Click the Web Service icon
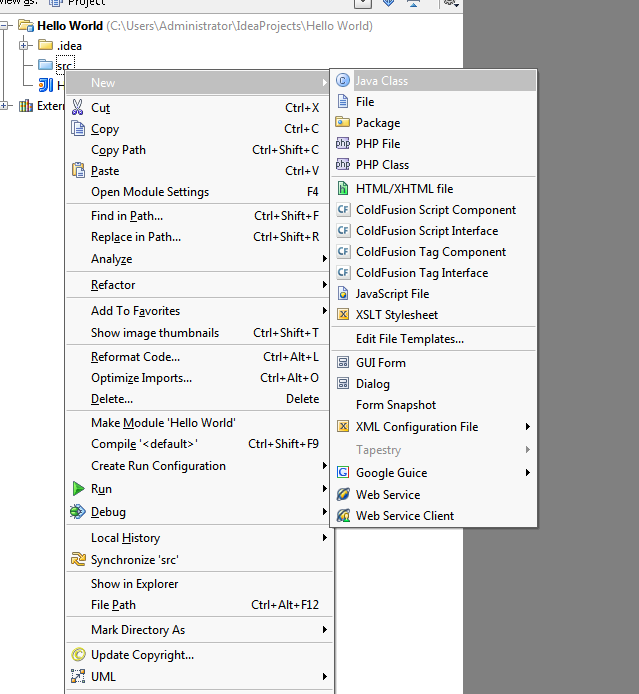This screenshot has height=694, width=639. [343, 494]
